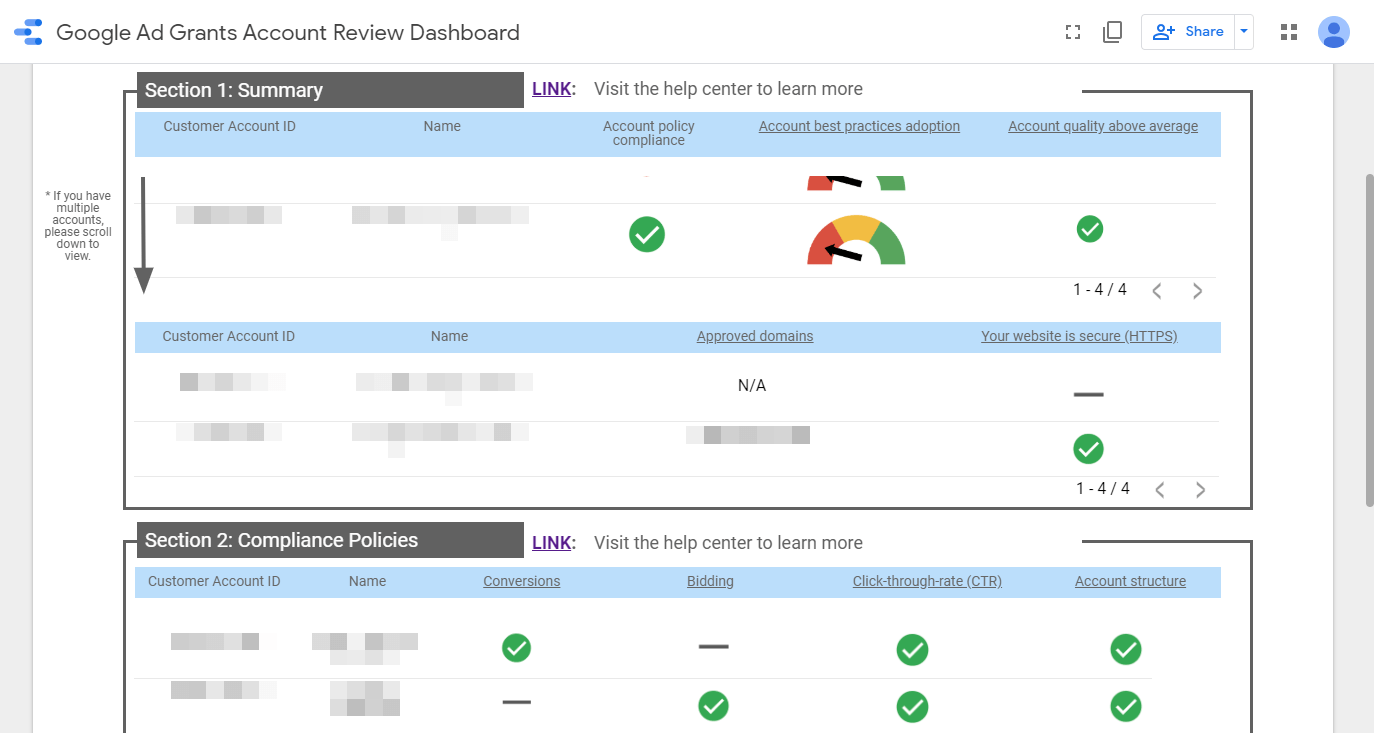The image size is (1374, 733).
Task: Open the Click-through-rate (CTR) header link
Action: coord(927,581)
